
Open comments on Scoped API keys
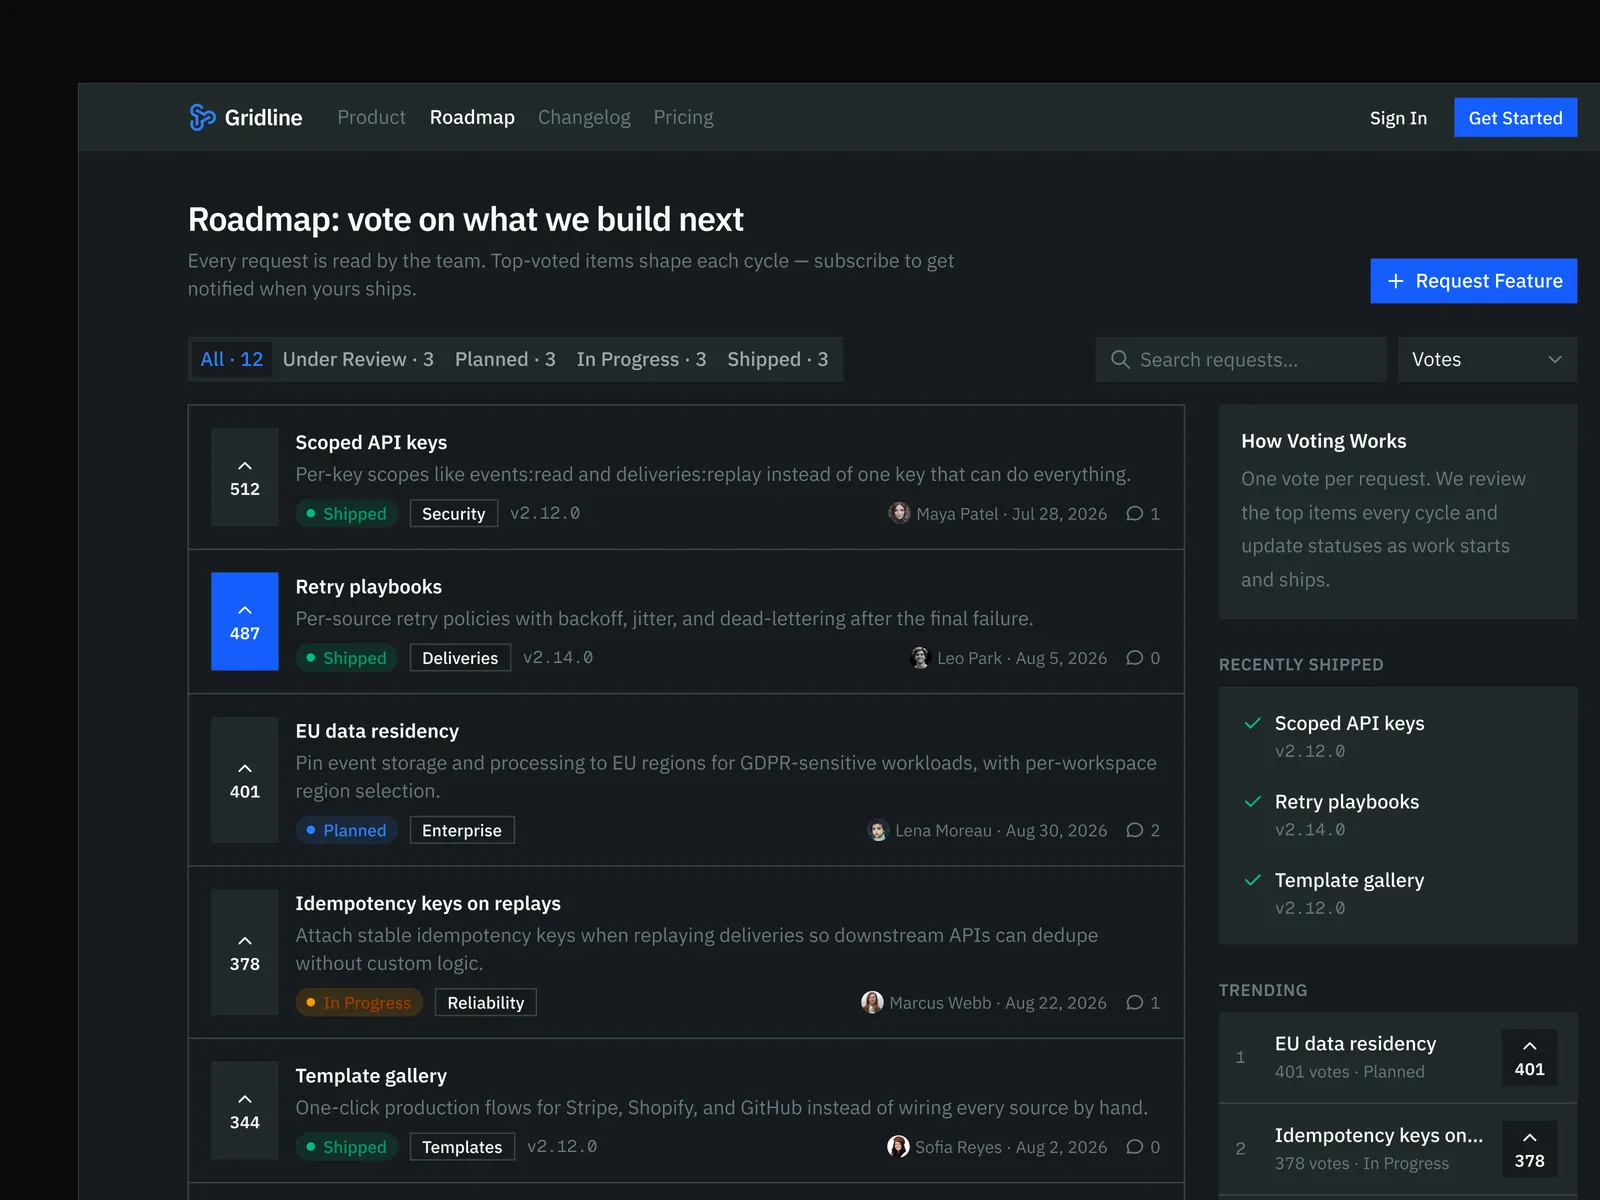coord(1143,513)
